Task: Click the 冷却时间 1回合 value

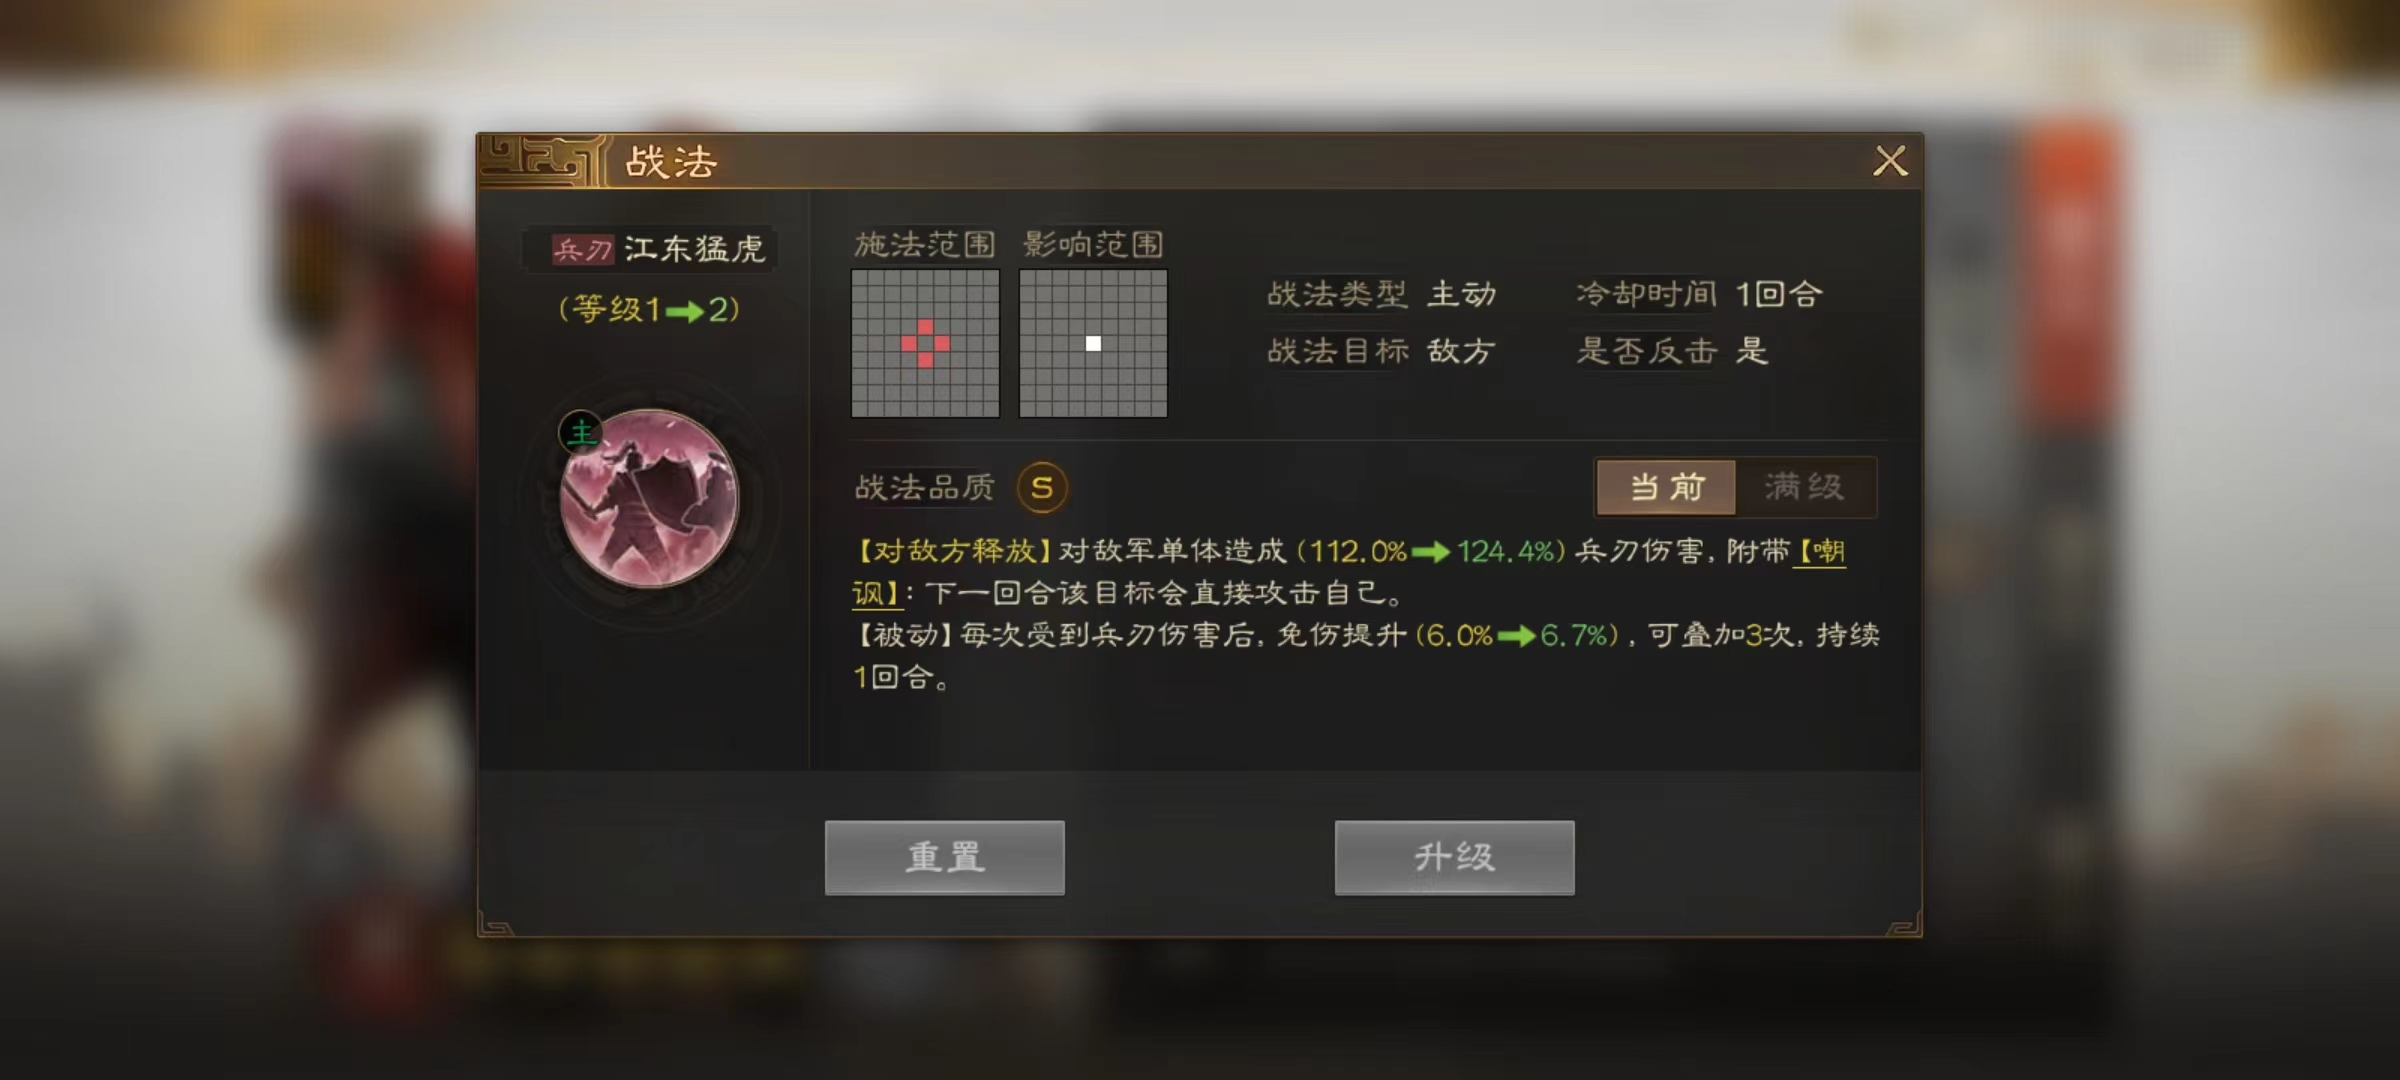Action: pyautogui.click(x=1778, y=294)
